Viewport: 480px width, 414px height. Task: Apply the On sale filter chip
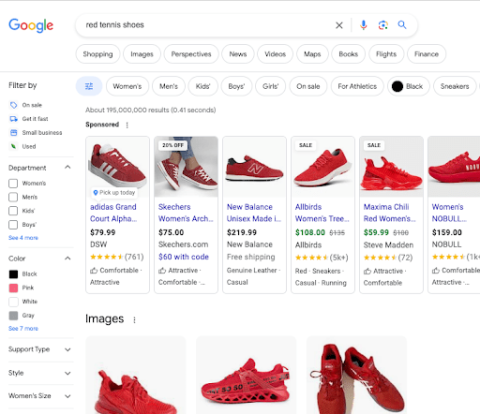click(308, 86)
